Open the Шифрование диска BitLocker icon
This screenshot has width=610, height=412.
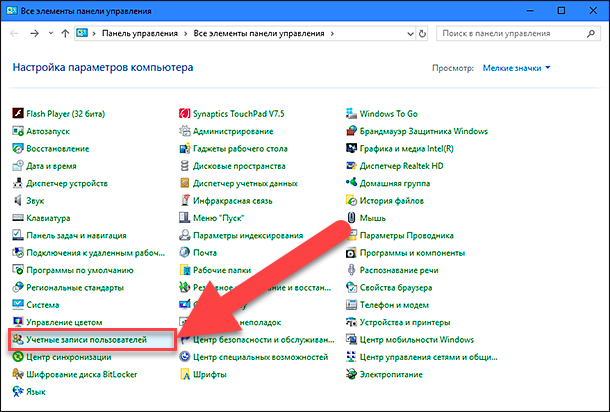[18, 374]
